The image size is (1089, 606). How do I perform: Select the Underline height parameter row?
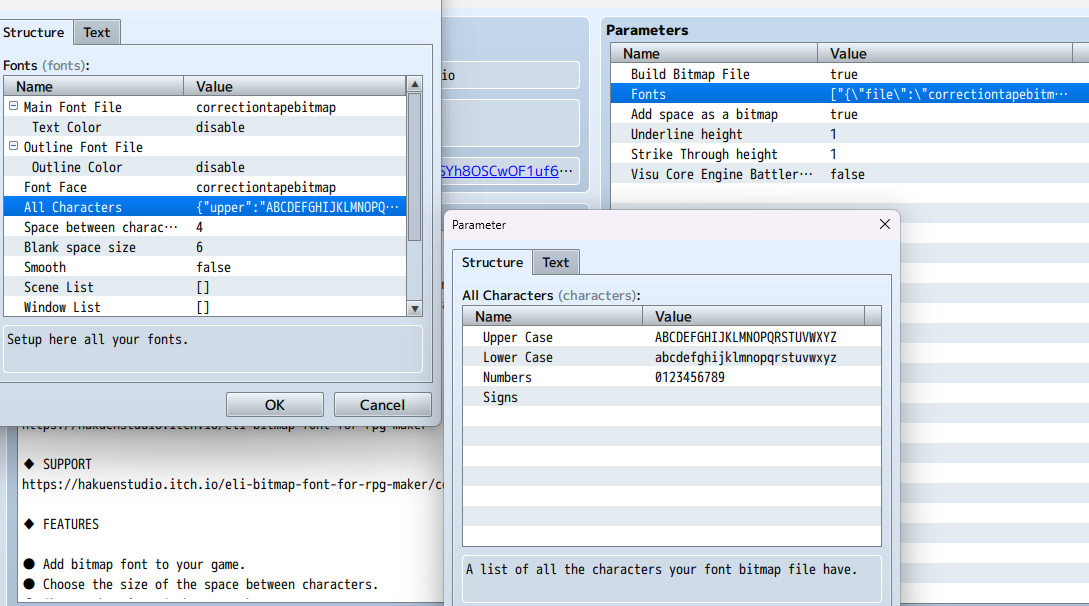pos(849,135)
